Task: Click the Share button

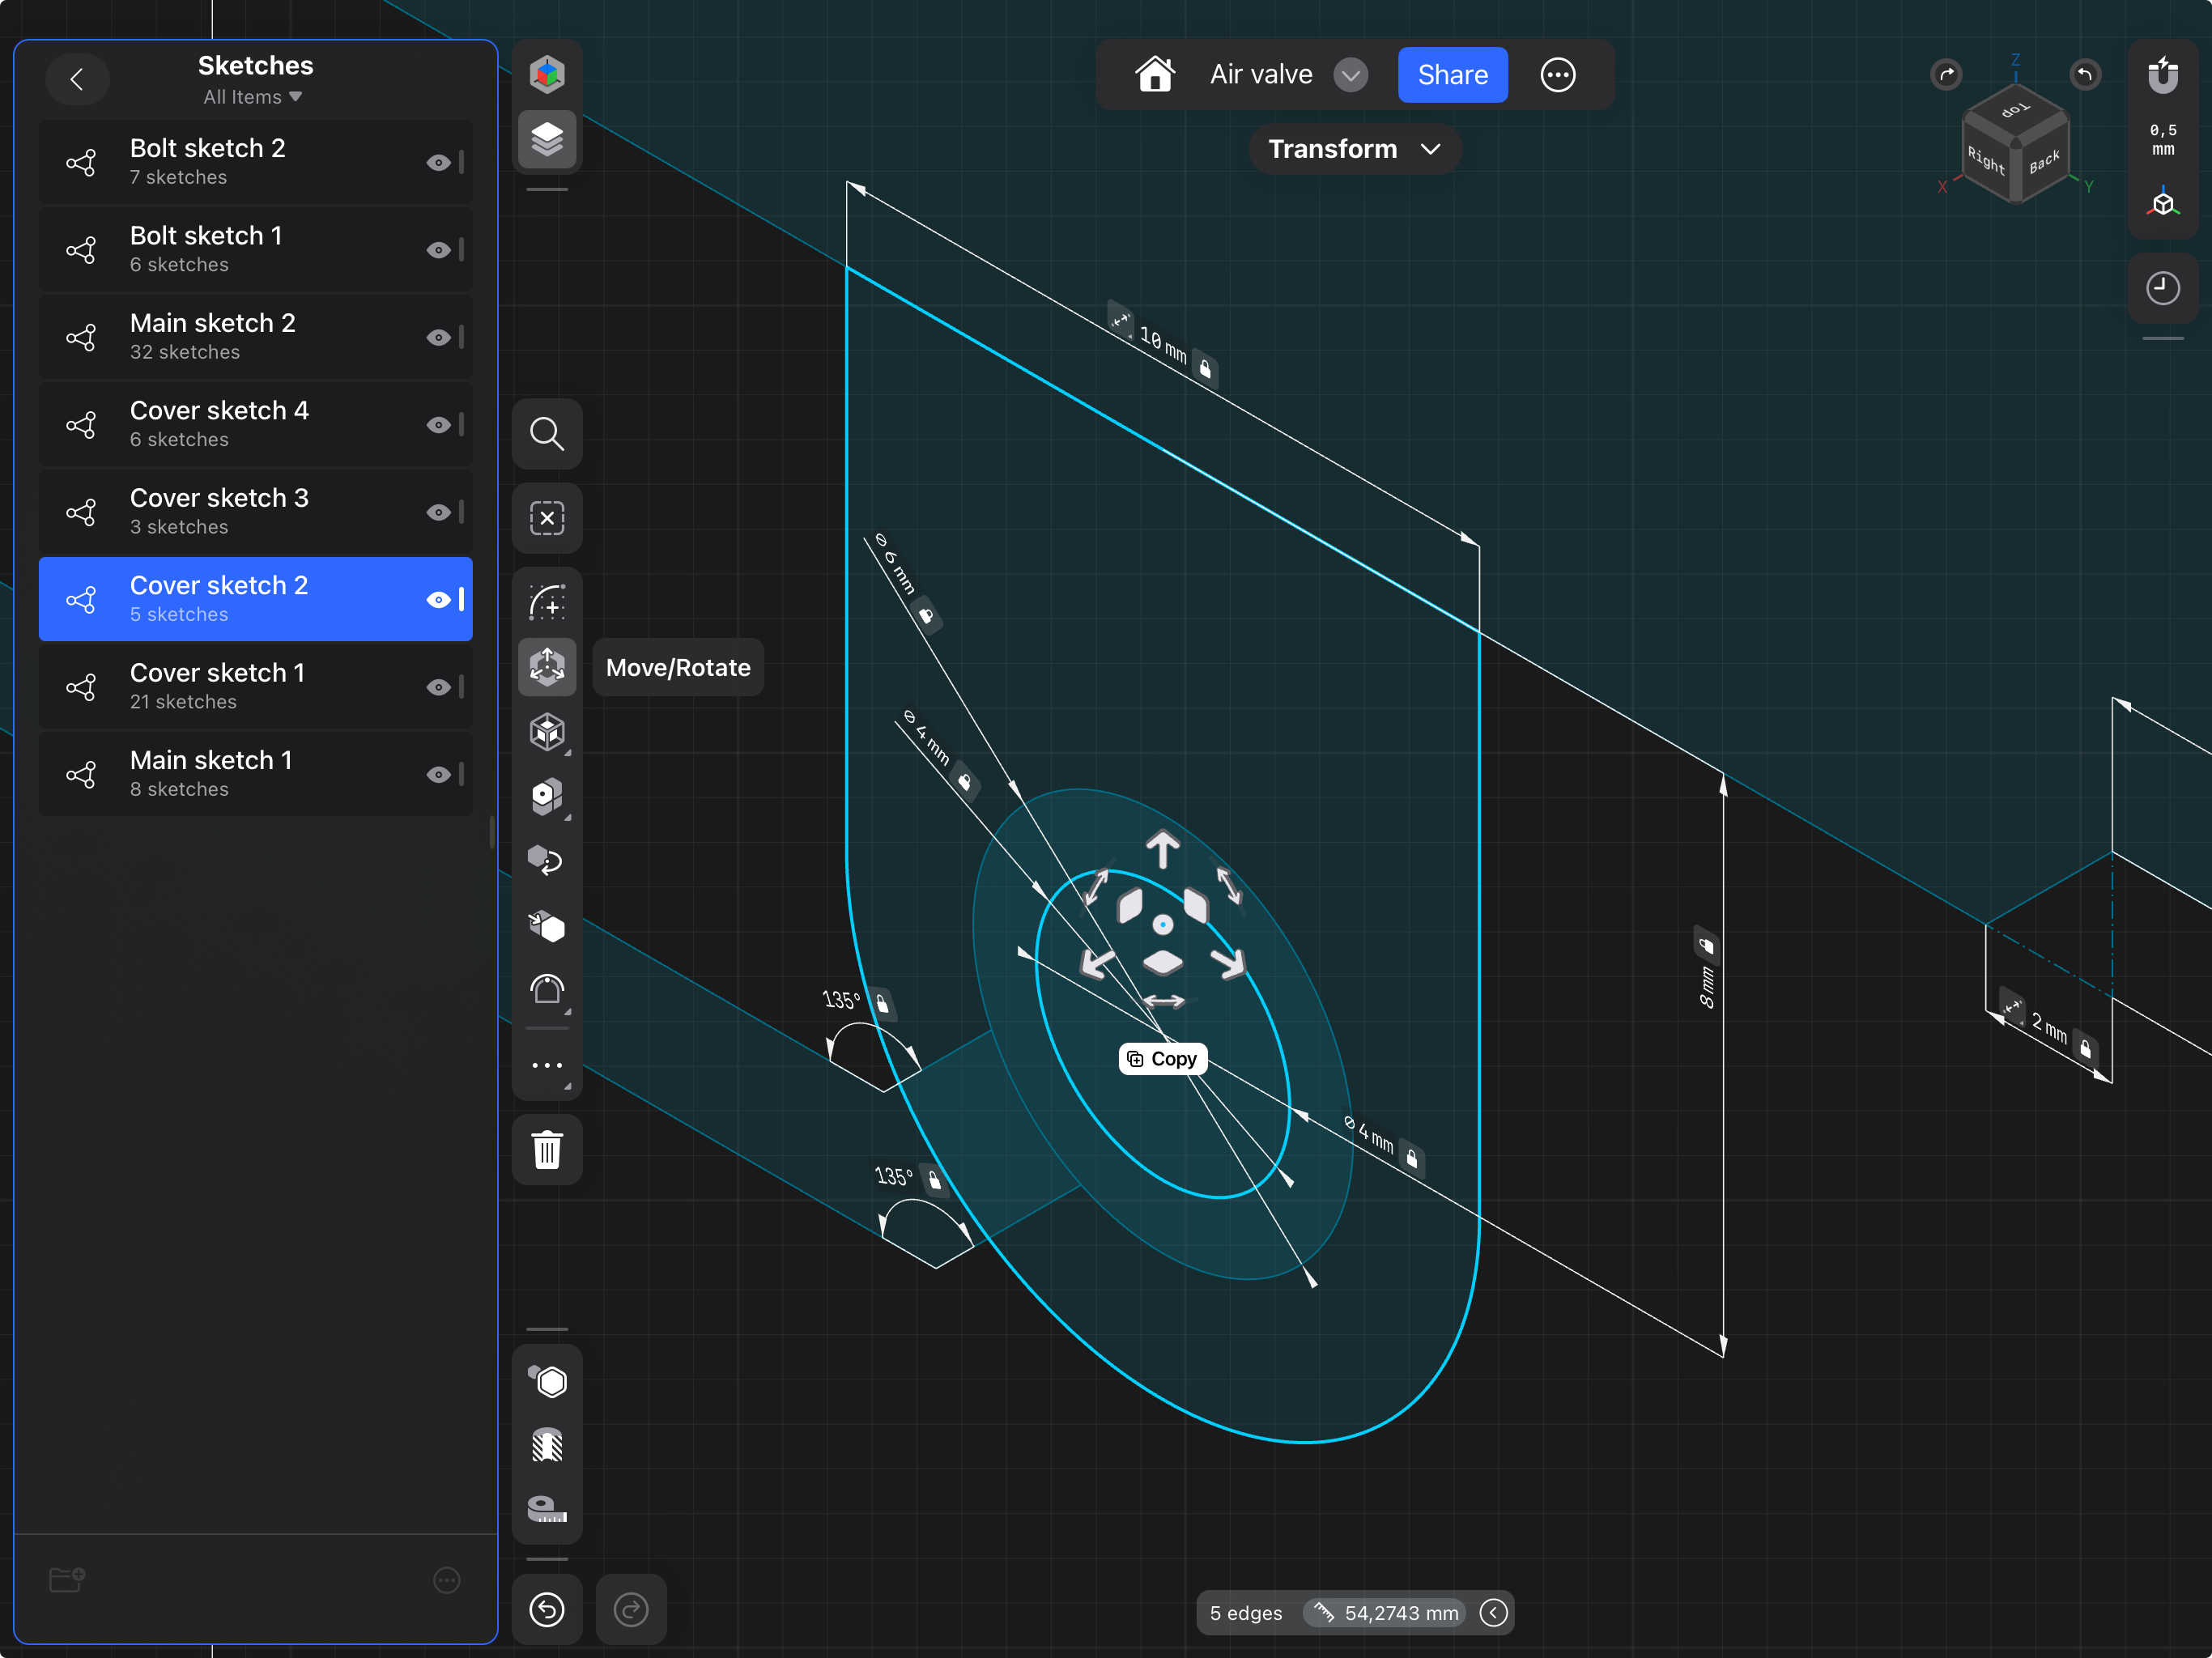Action: coord(1452,74)
